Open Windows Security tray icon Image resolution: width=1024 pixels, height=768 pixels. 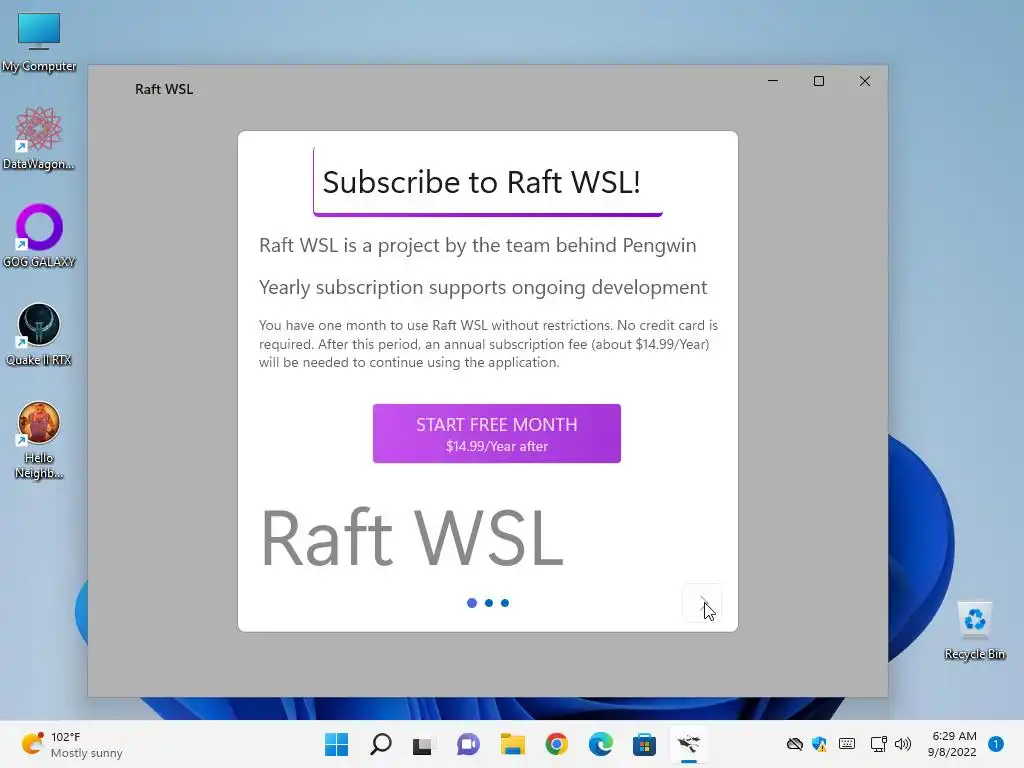(x=819, y=744)
